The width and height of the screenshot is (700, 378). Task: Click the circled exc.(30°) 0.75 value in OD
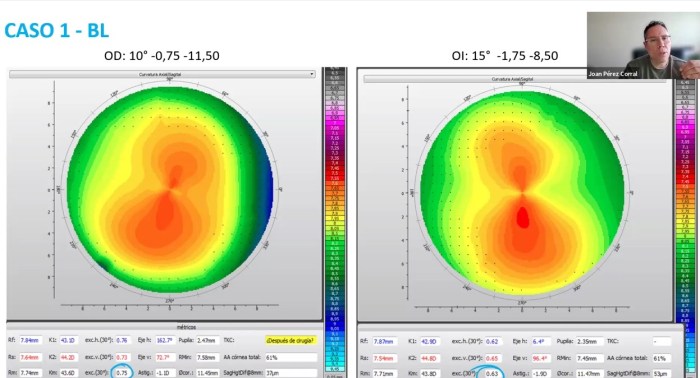[x=122, y=373]
